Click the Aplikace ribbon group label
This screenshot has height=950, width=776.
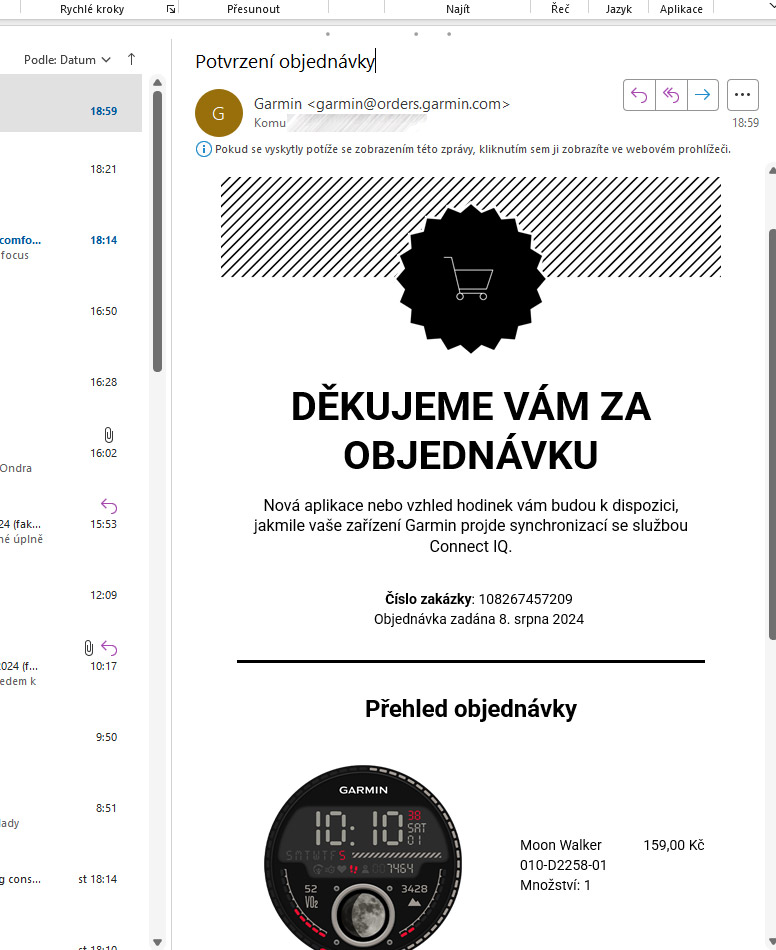tap(681, 9)
